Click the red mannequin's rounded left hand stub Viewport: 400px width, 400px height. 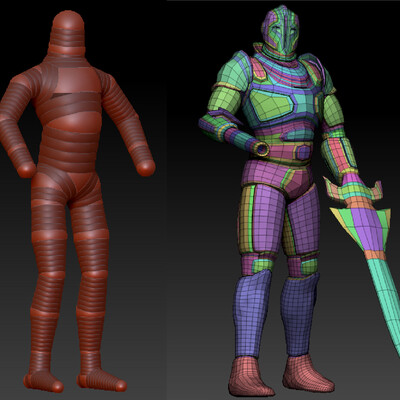coord(146,167)
